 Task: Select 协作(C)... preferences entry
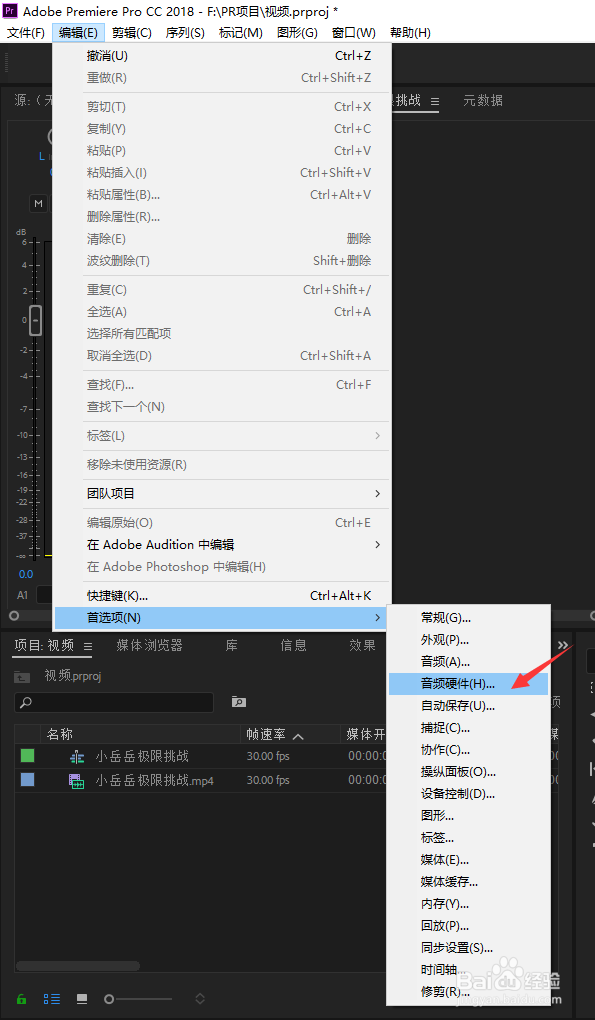pos(468,750)
